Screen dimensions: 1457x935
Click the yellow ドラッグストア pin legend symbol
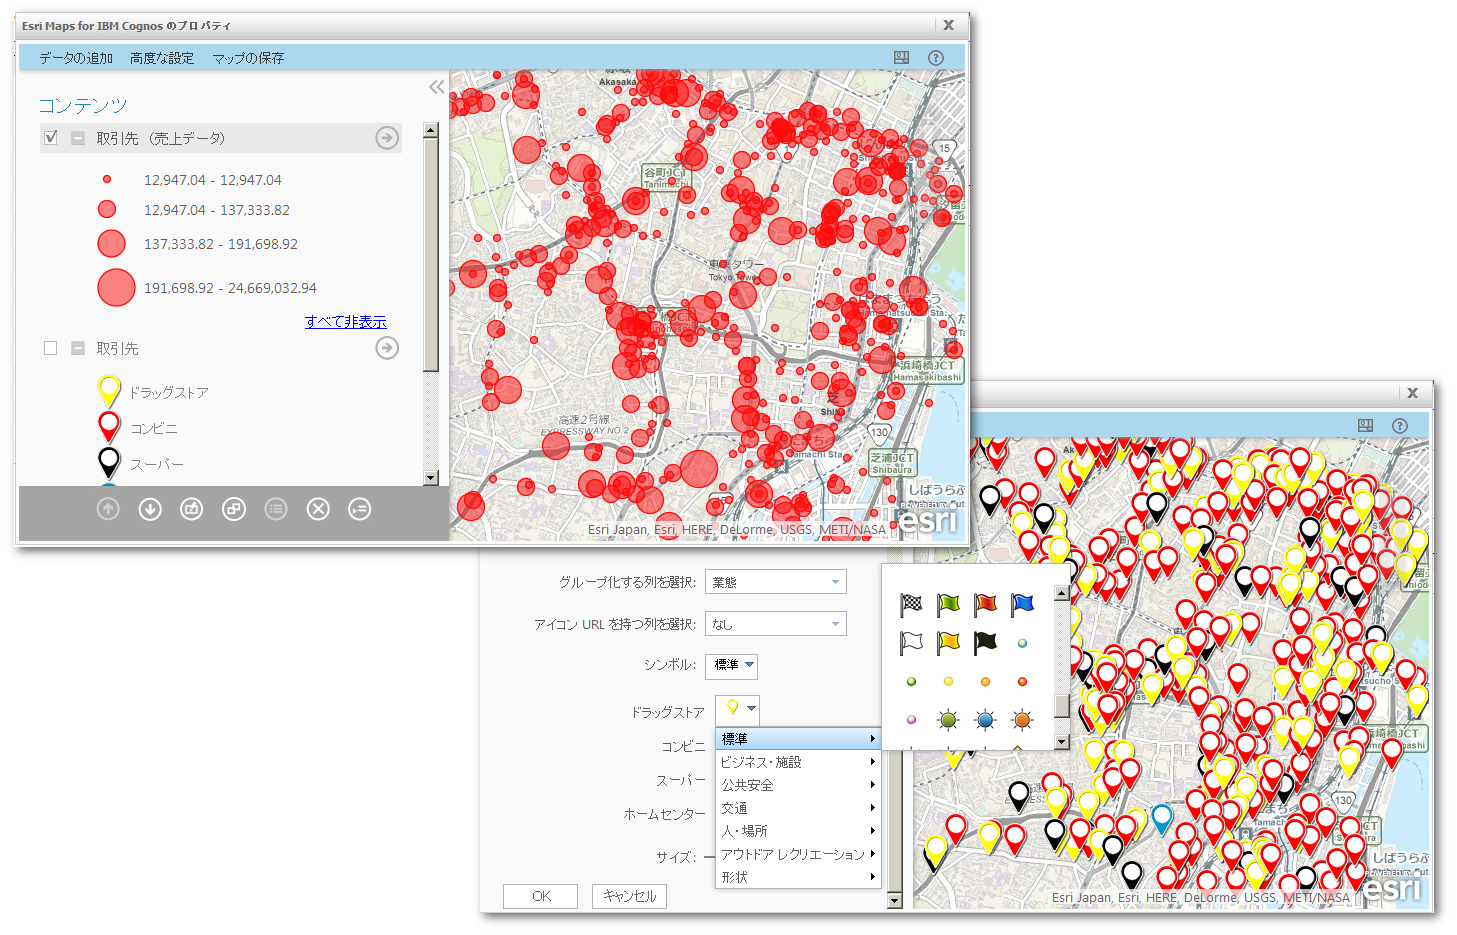109,391
